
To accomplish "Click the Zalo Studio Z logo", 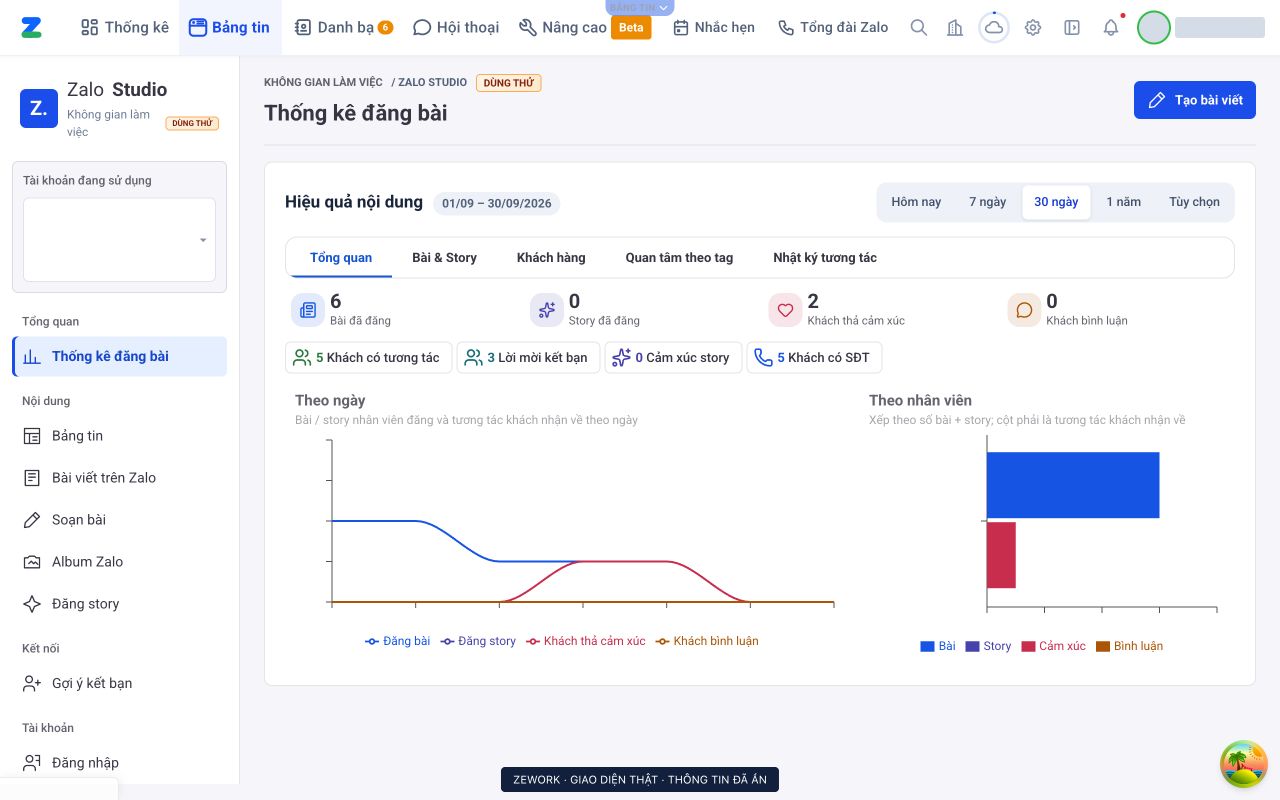I will [x=39, y=108].
